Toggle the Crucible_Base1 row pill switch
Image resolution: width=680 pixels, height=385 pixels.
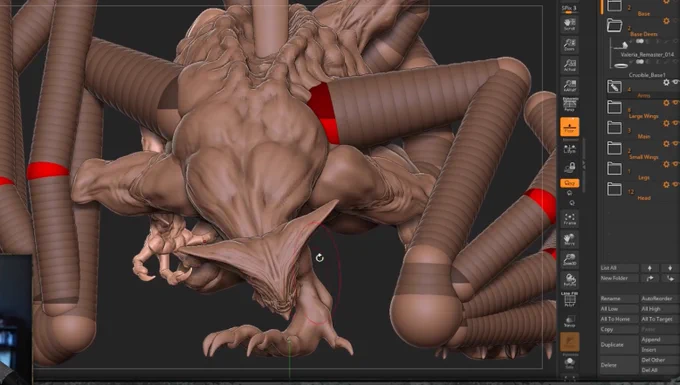coord(639,62)
